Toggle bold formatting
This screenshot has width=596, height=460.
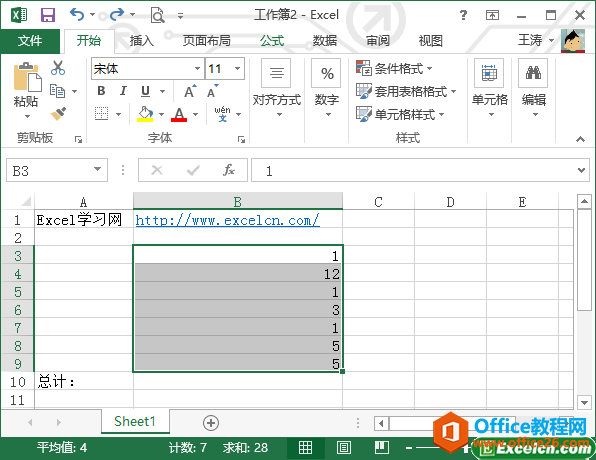click(101, 91)
